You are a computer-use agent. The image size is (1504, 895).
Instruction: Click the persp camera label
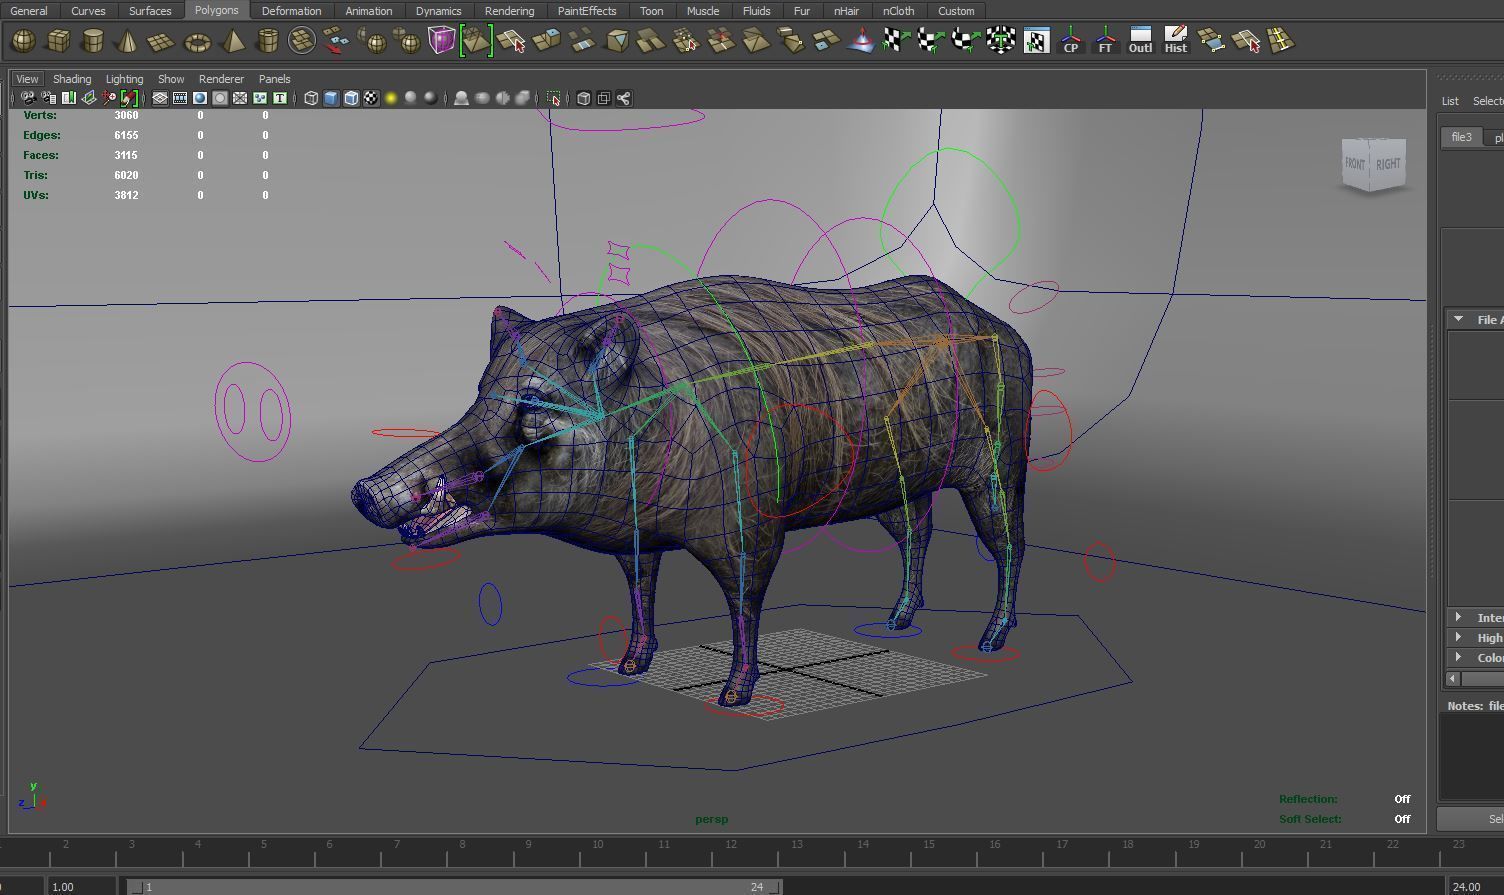pyautogui.click(x=711, y=818)
